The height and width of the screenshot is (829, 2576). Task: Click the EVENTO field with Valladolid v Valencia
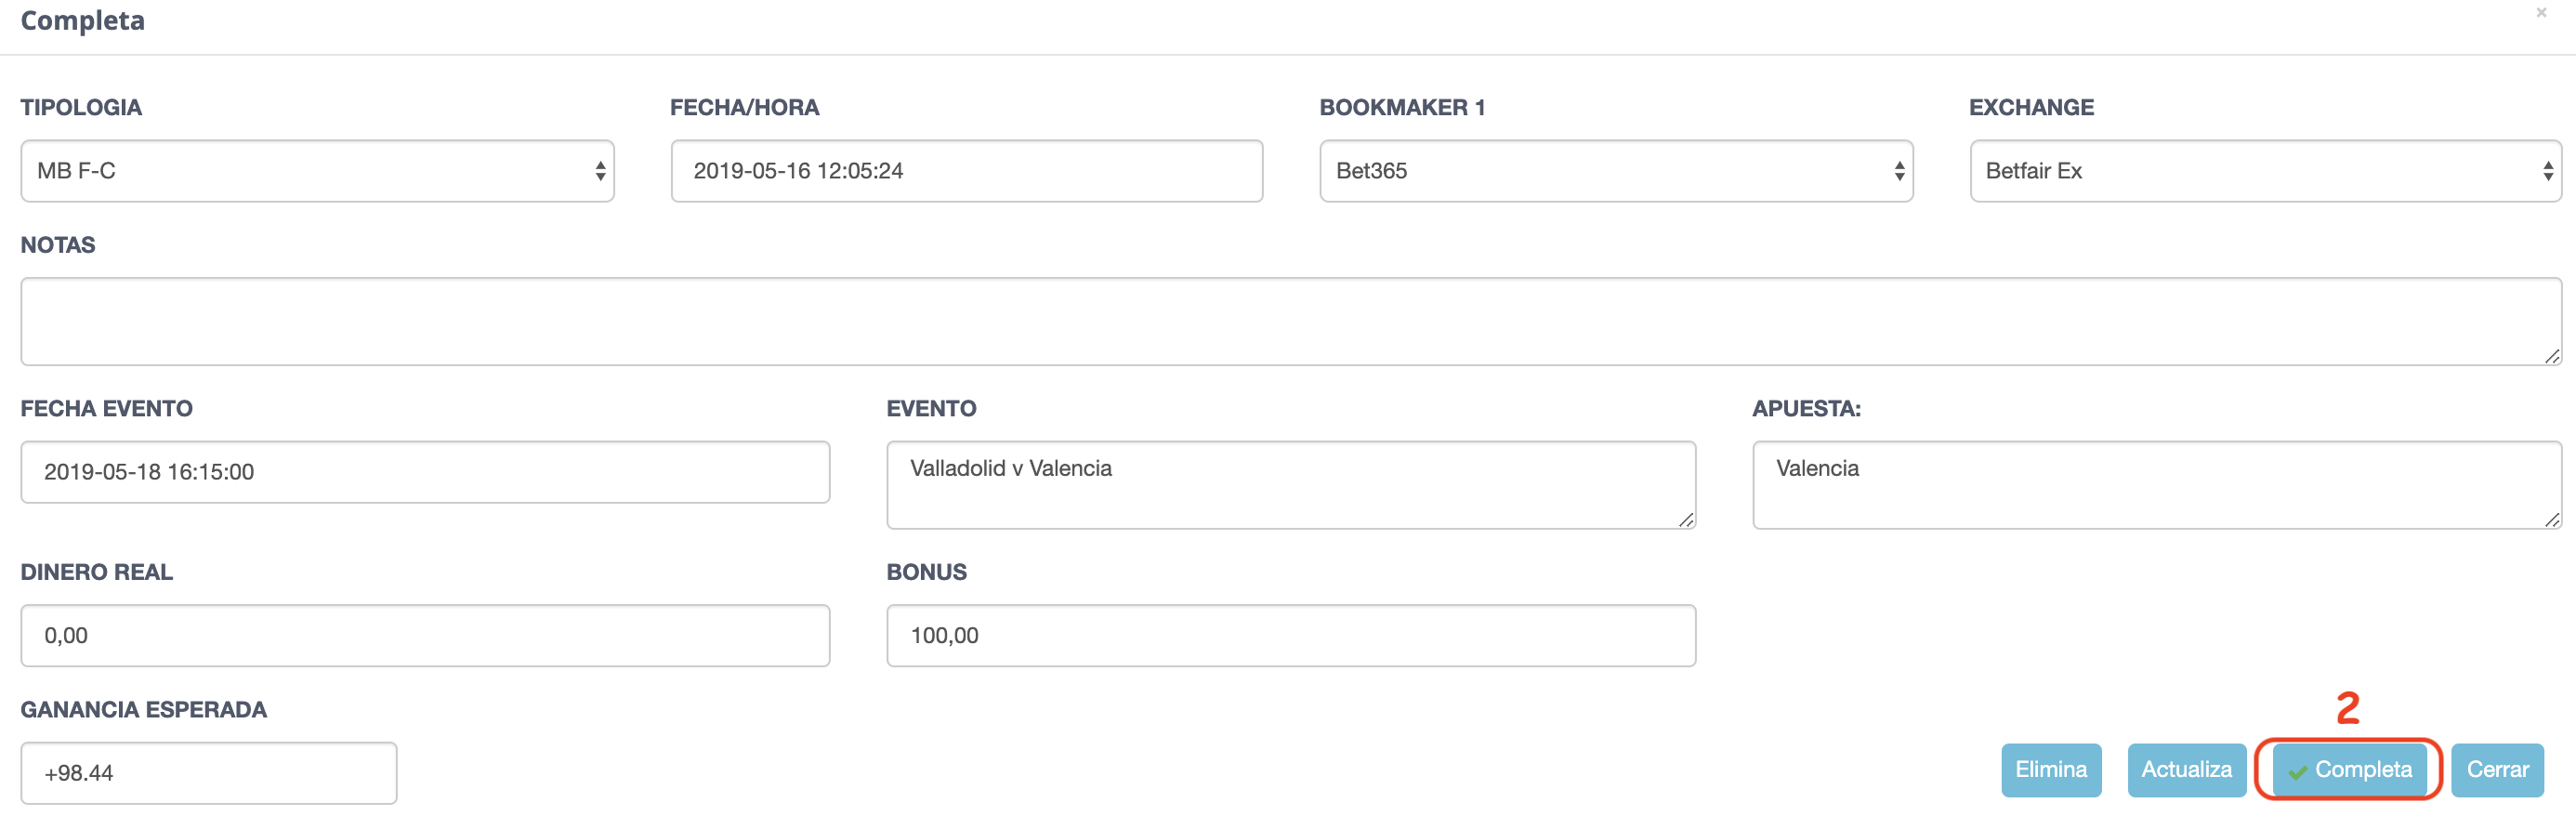point(1291,485)
